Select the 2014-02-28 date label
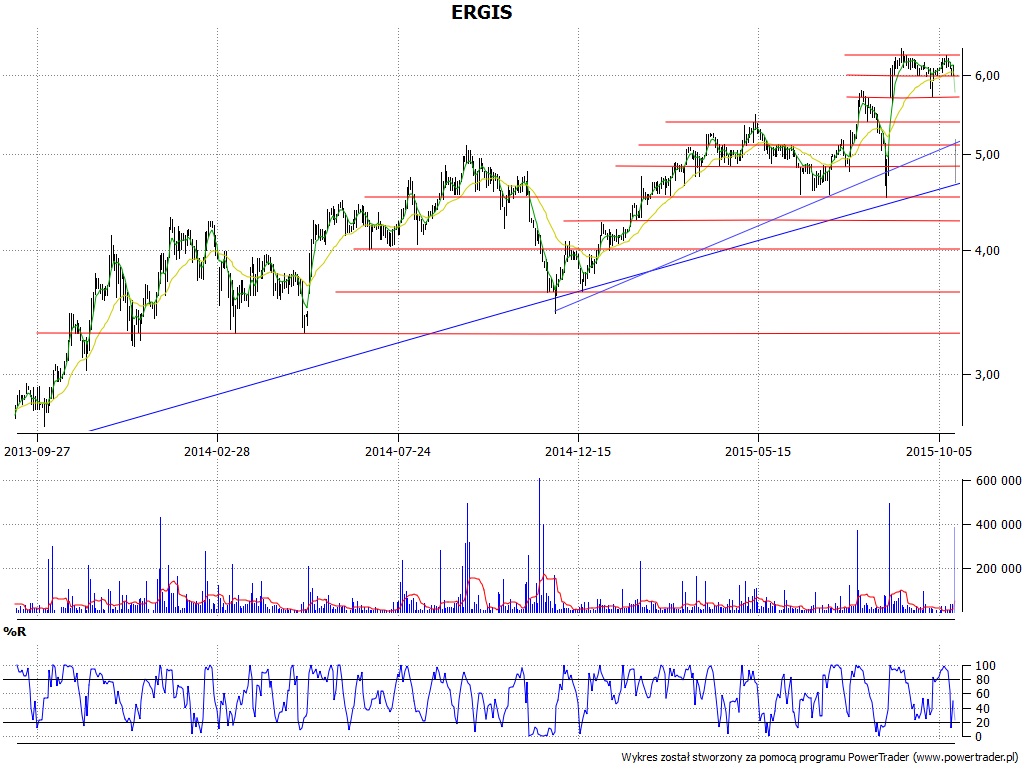This screenshot has height=768, width=1024. coord(217,451)
